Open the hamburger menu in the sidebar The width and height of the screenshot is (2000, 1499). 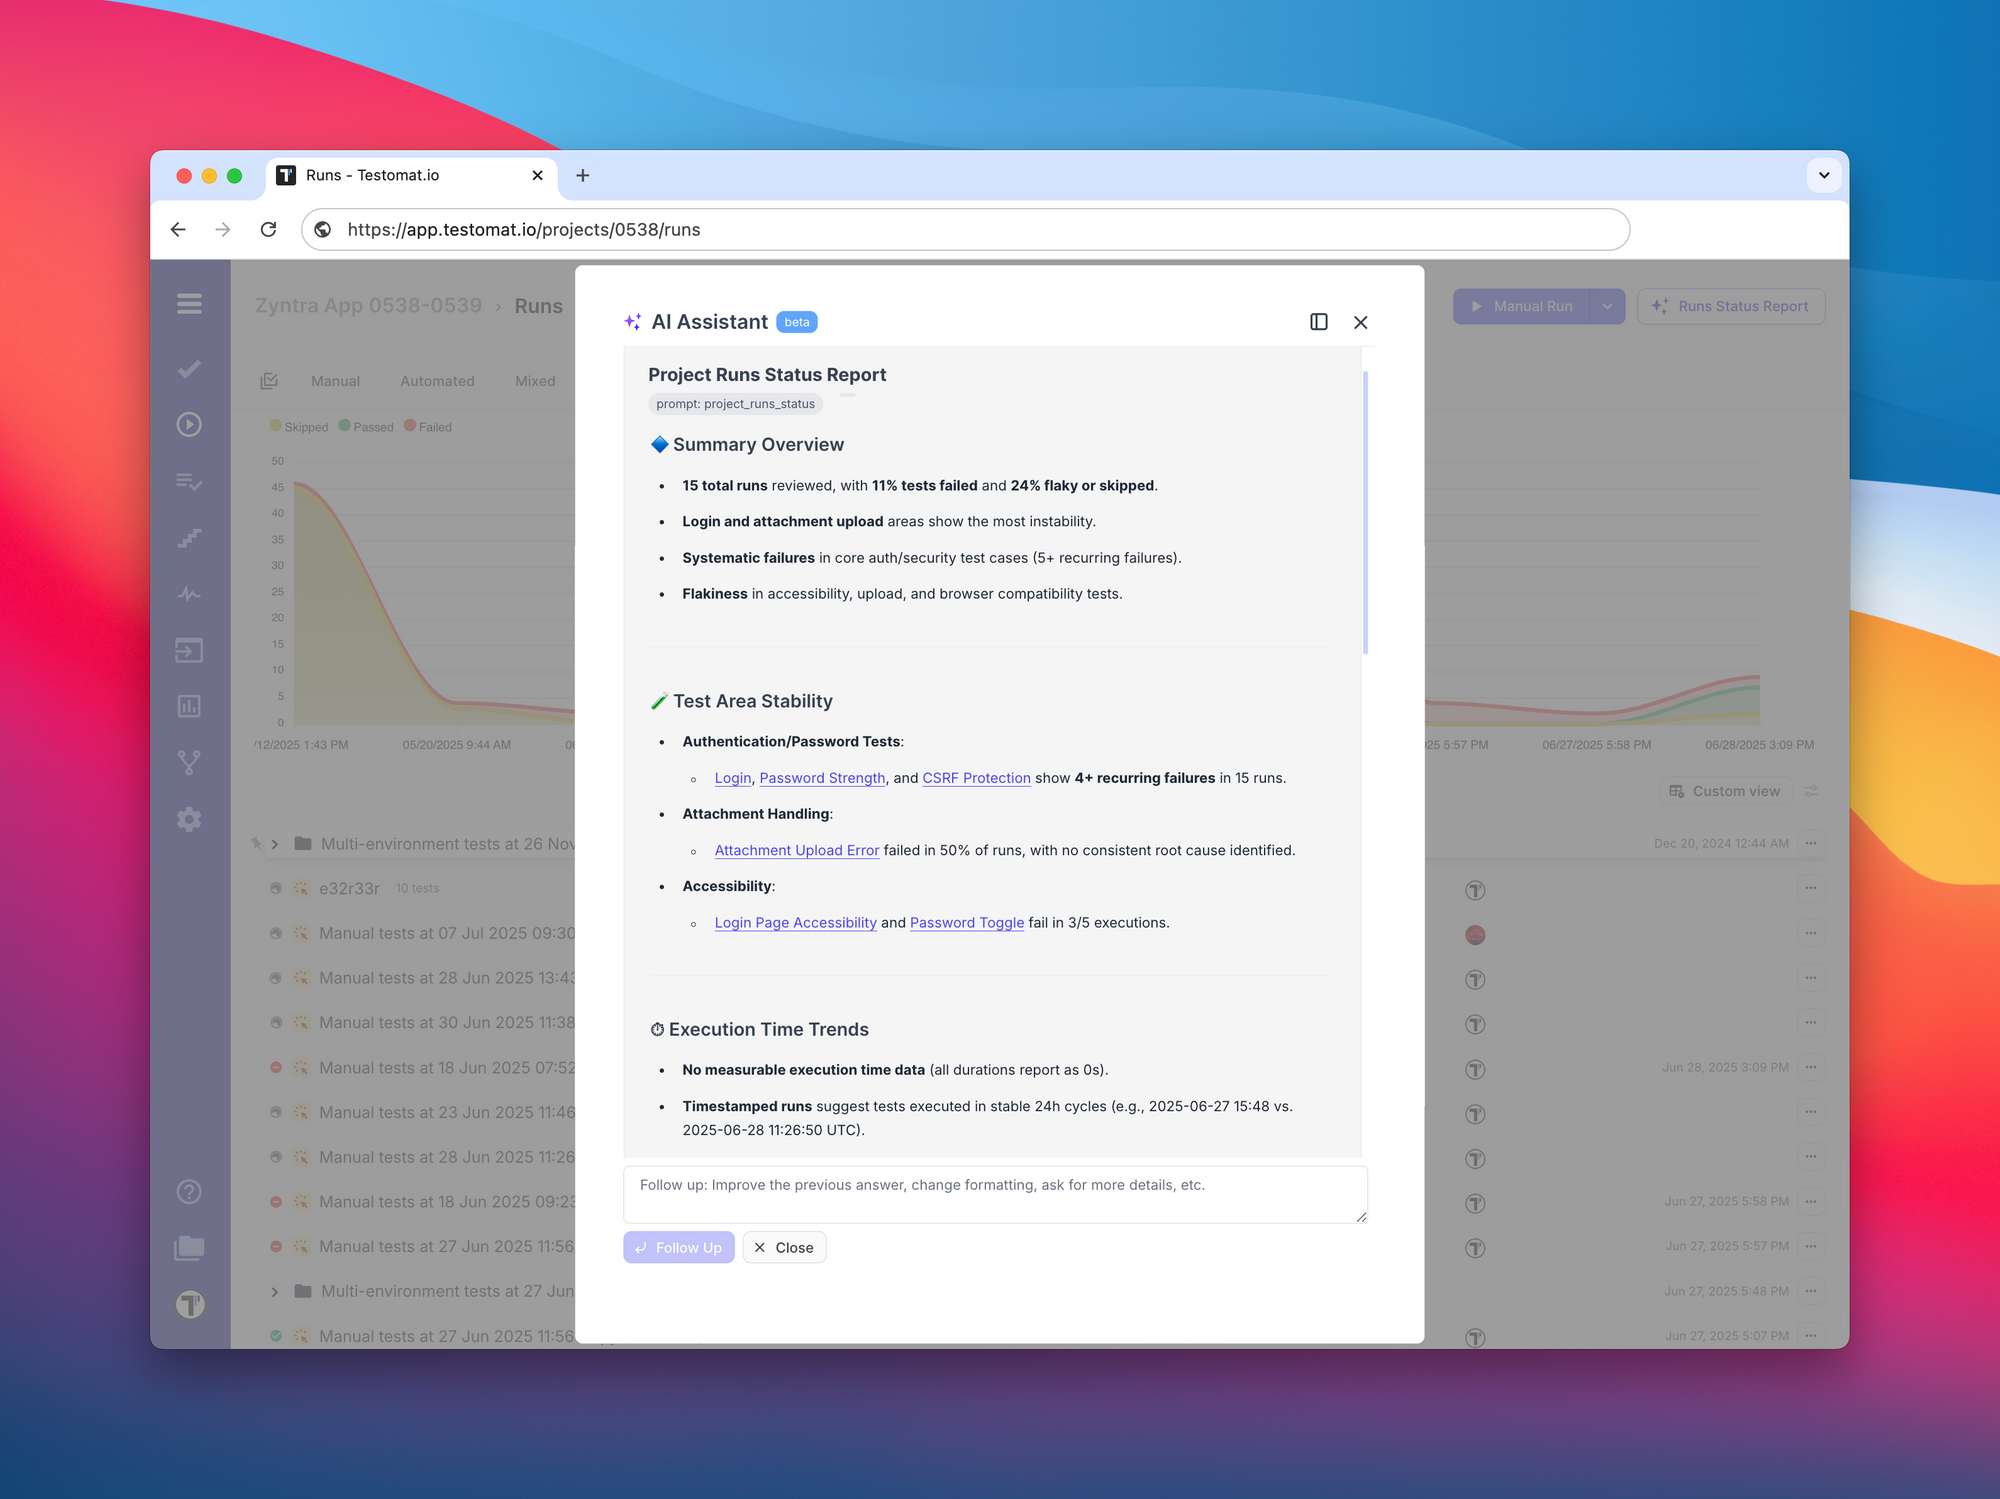pos(189,304)
